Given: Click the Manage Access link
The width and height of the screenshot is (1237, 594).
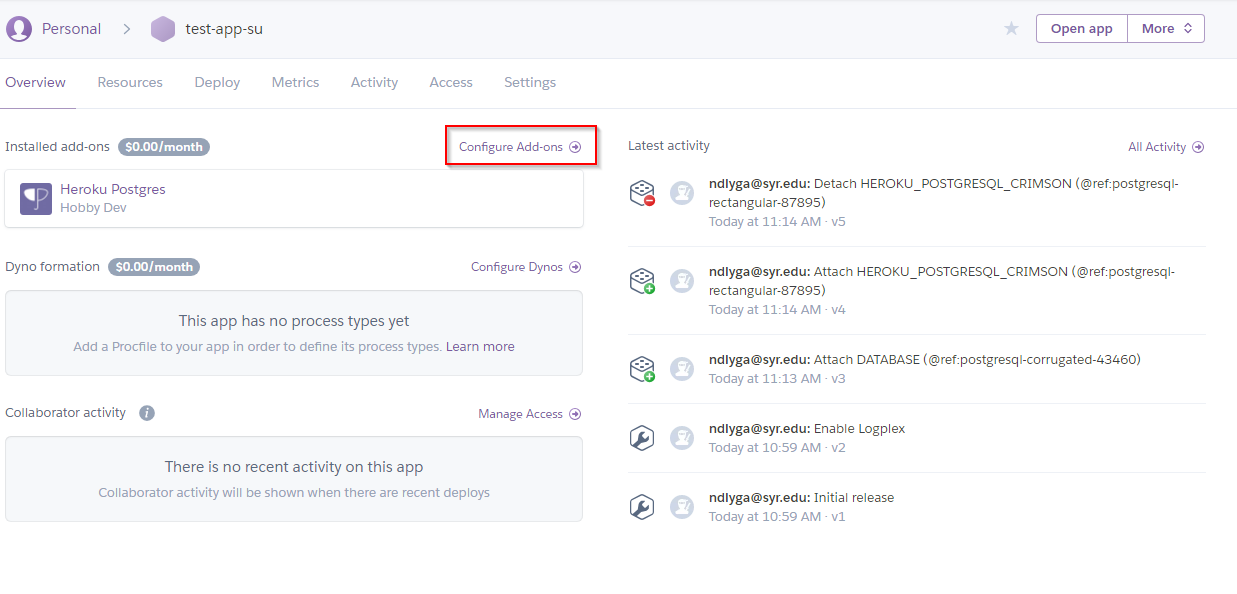Looking at the screenshot, I should tap(530, 414).
